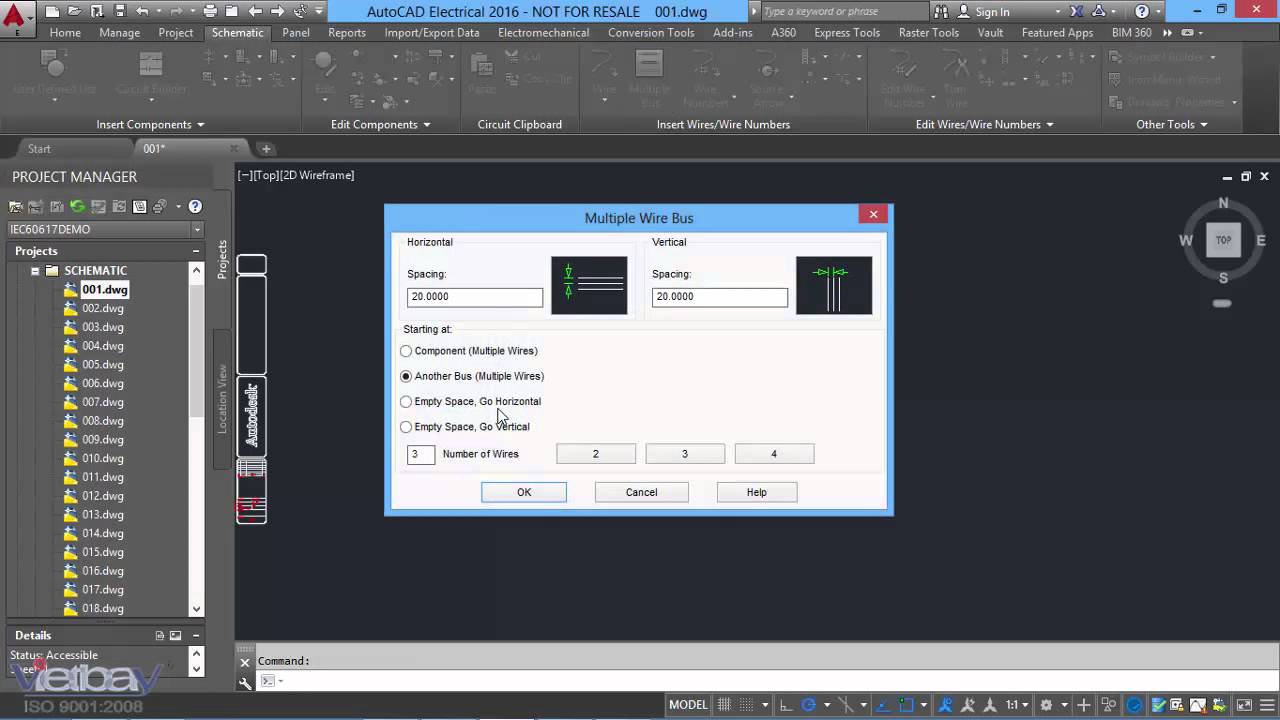
Task: Click the Vertical Spacing input field
Action: (720, 297)
